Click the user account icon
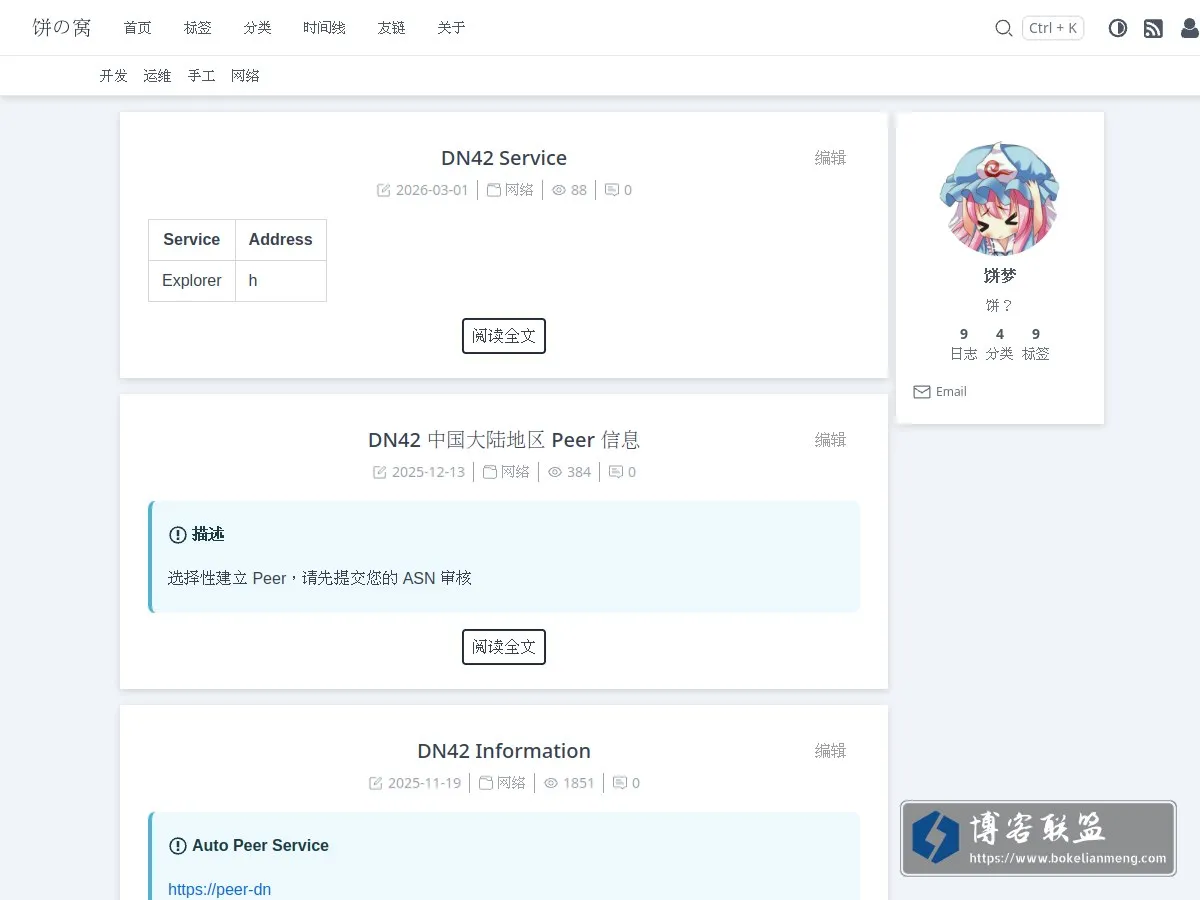The height and width of the screenshot is (900, 1200). (x=1190, y=28)
